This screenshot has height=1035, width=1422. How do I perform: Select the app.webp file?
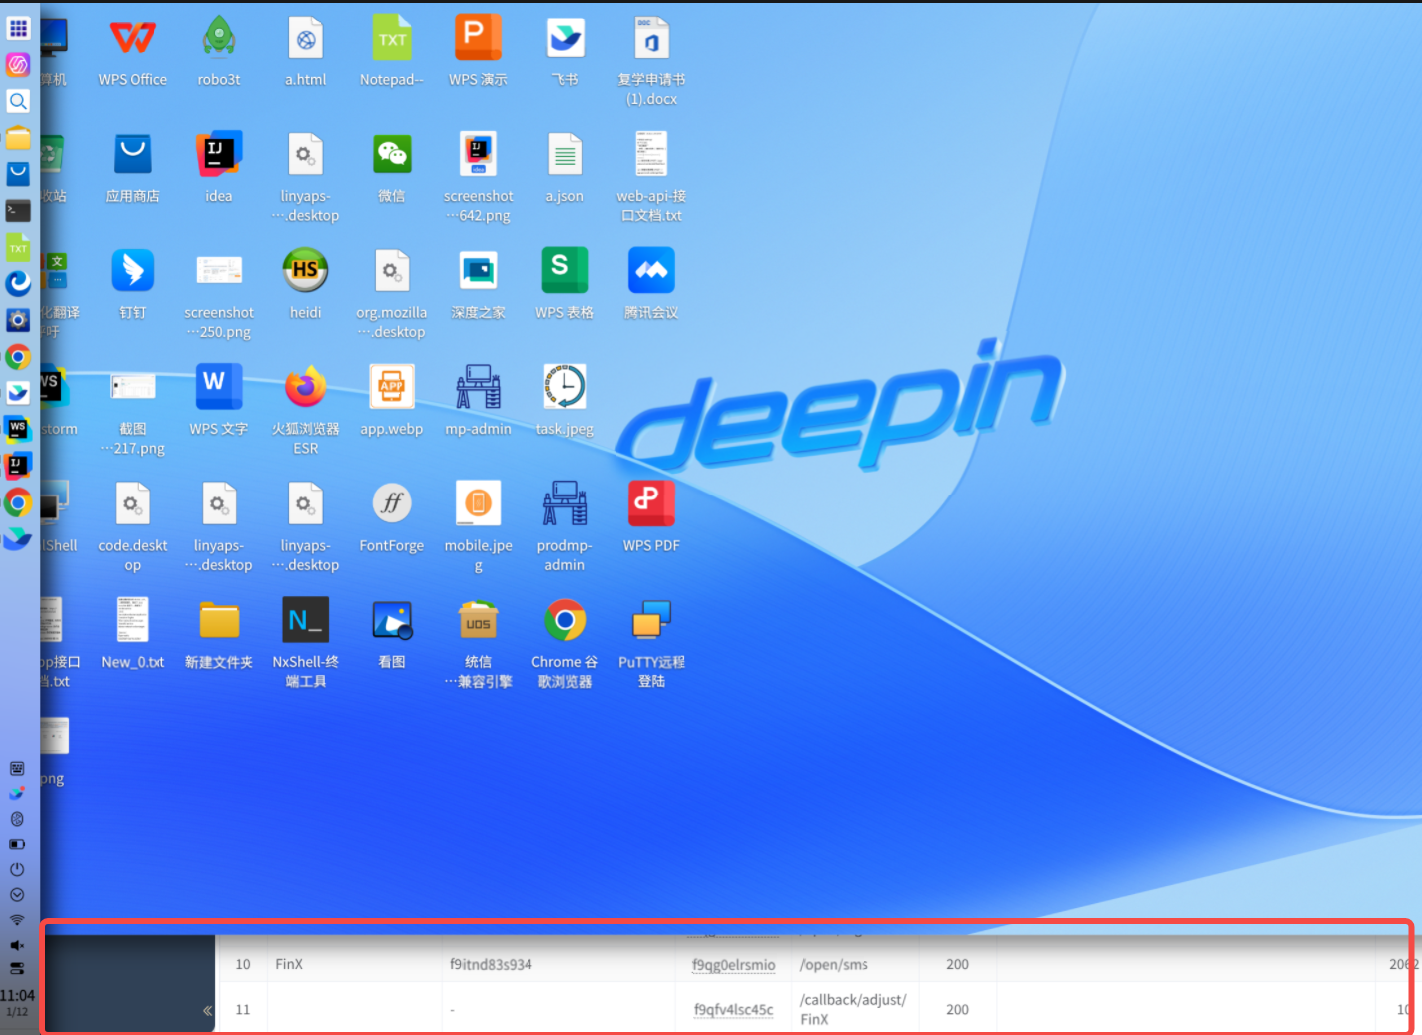click(392, 401)
